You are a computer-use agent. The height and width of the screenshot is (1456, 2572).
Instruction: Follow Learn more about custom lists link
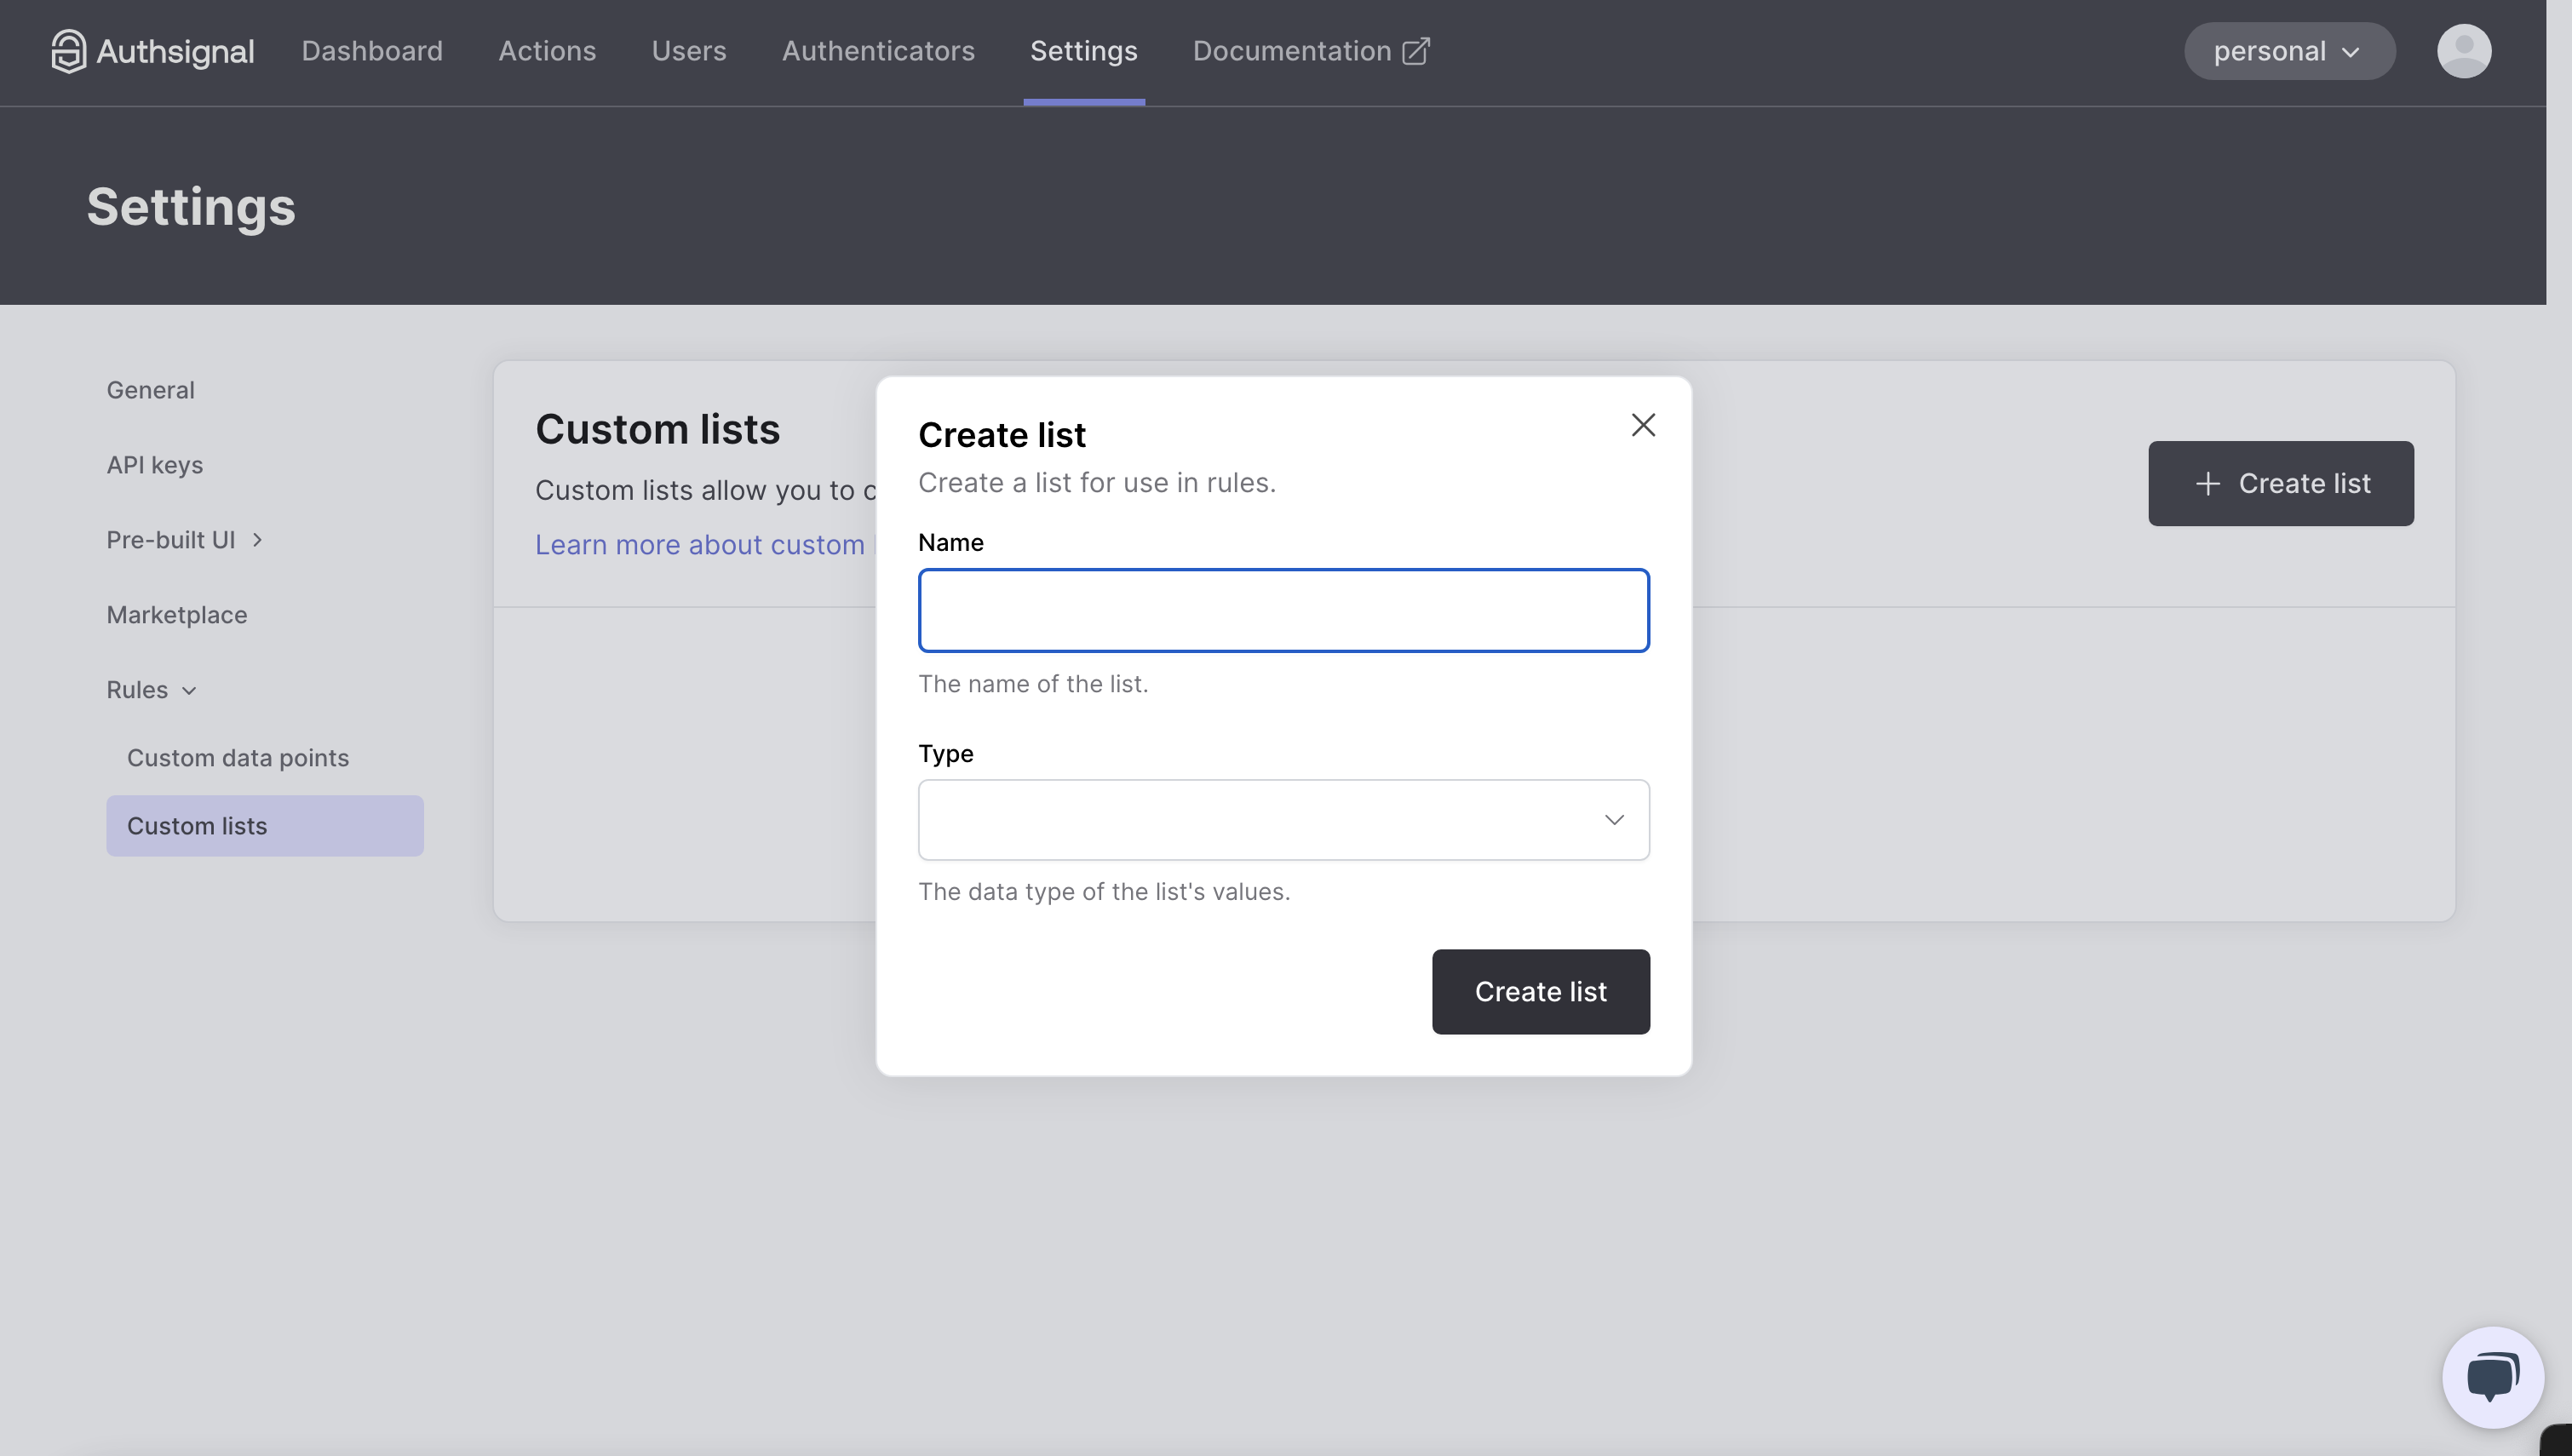(700, 545)
